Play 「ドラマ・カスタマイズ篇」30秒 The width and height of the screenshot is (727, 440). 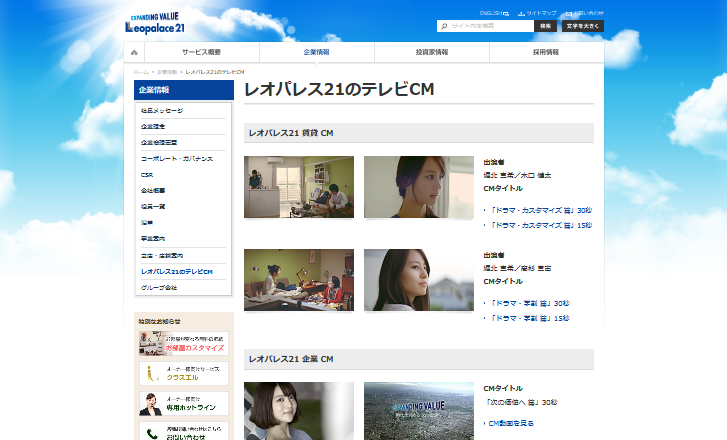pyautogui.click(x=541, y=210)
